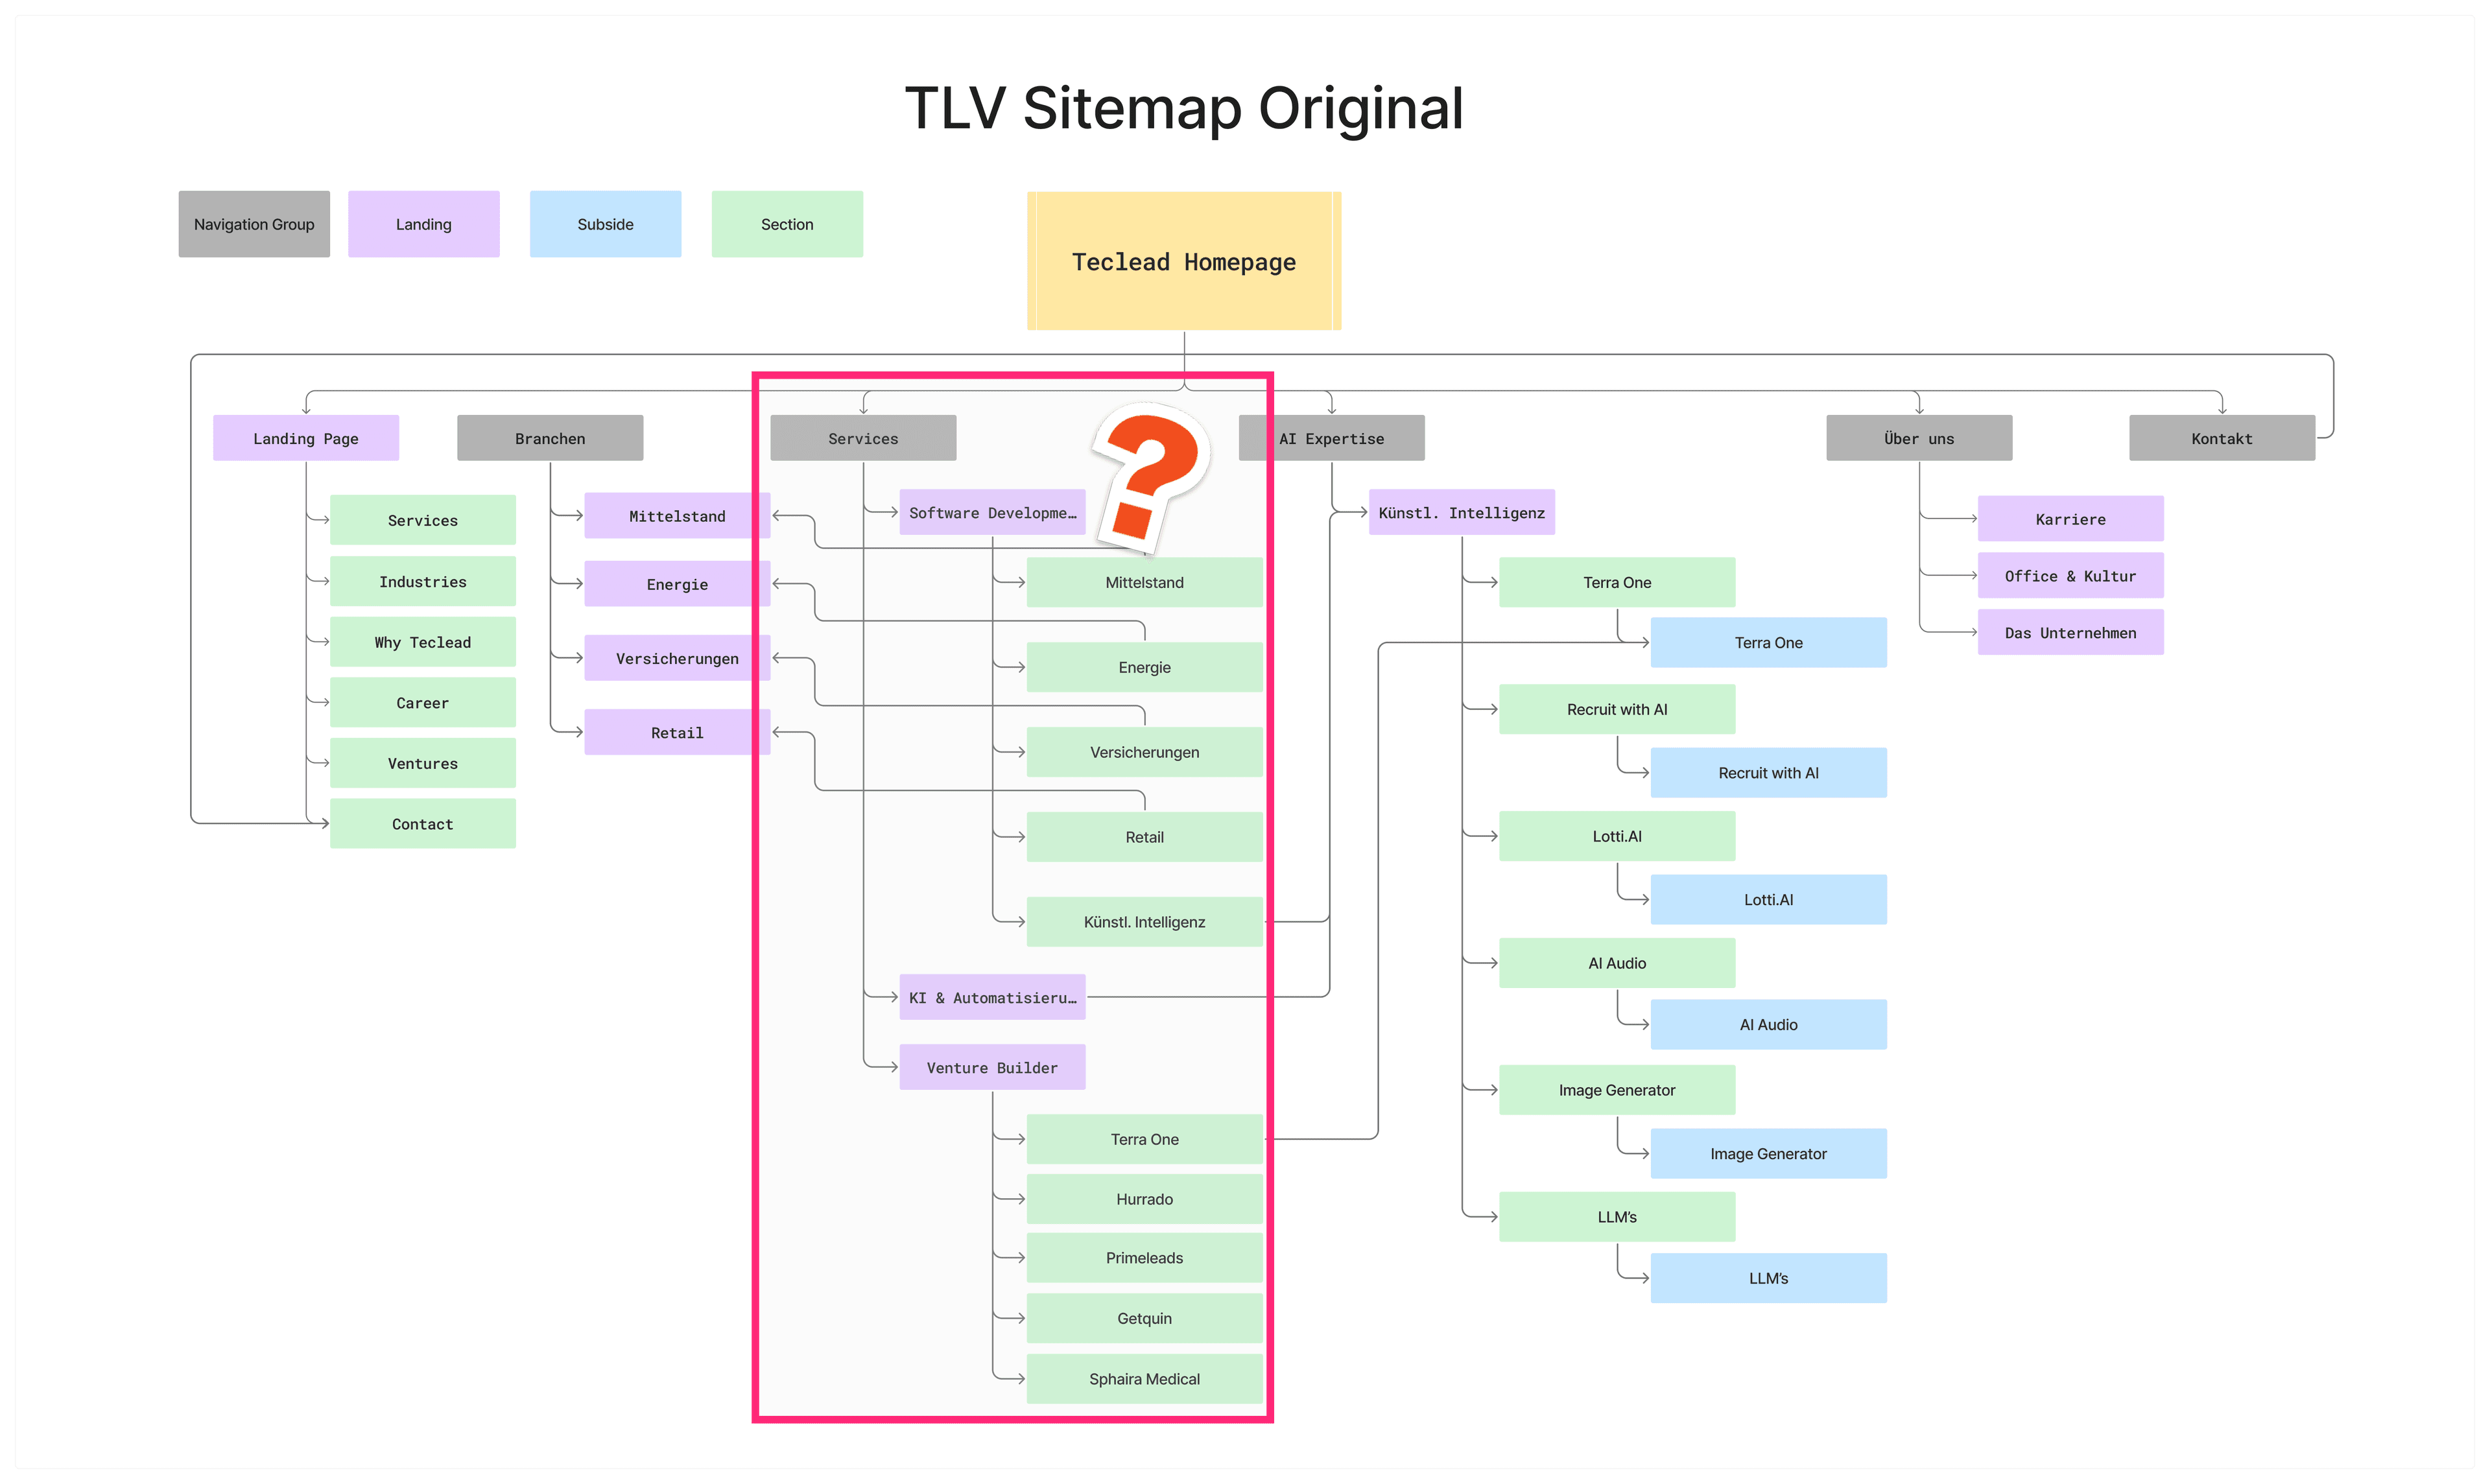Click the green Recruit with AI box
Image resolution: width=2490 pixels, height=1484 pixels.
click(x=1617, y=709)
